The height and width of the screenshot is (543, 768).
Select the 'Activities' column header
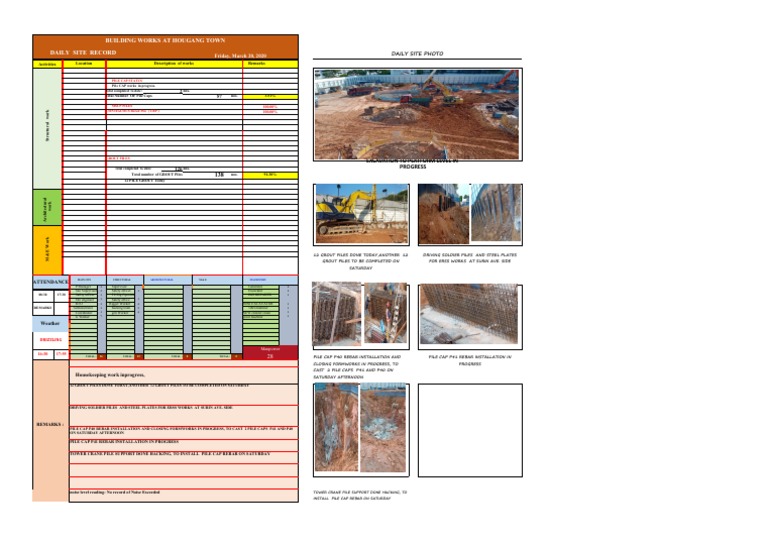[x=48, y=64]
